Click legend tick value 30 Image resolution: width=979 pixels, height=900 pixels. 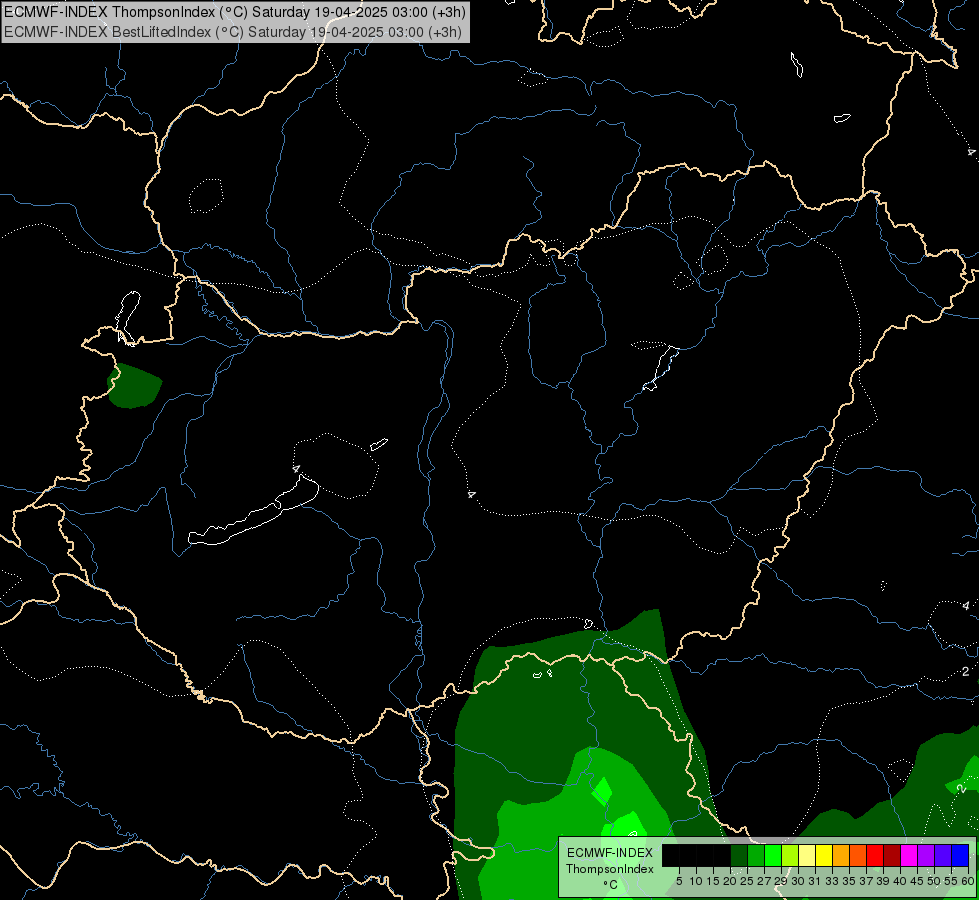797,881
